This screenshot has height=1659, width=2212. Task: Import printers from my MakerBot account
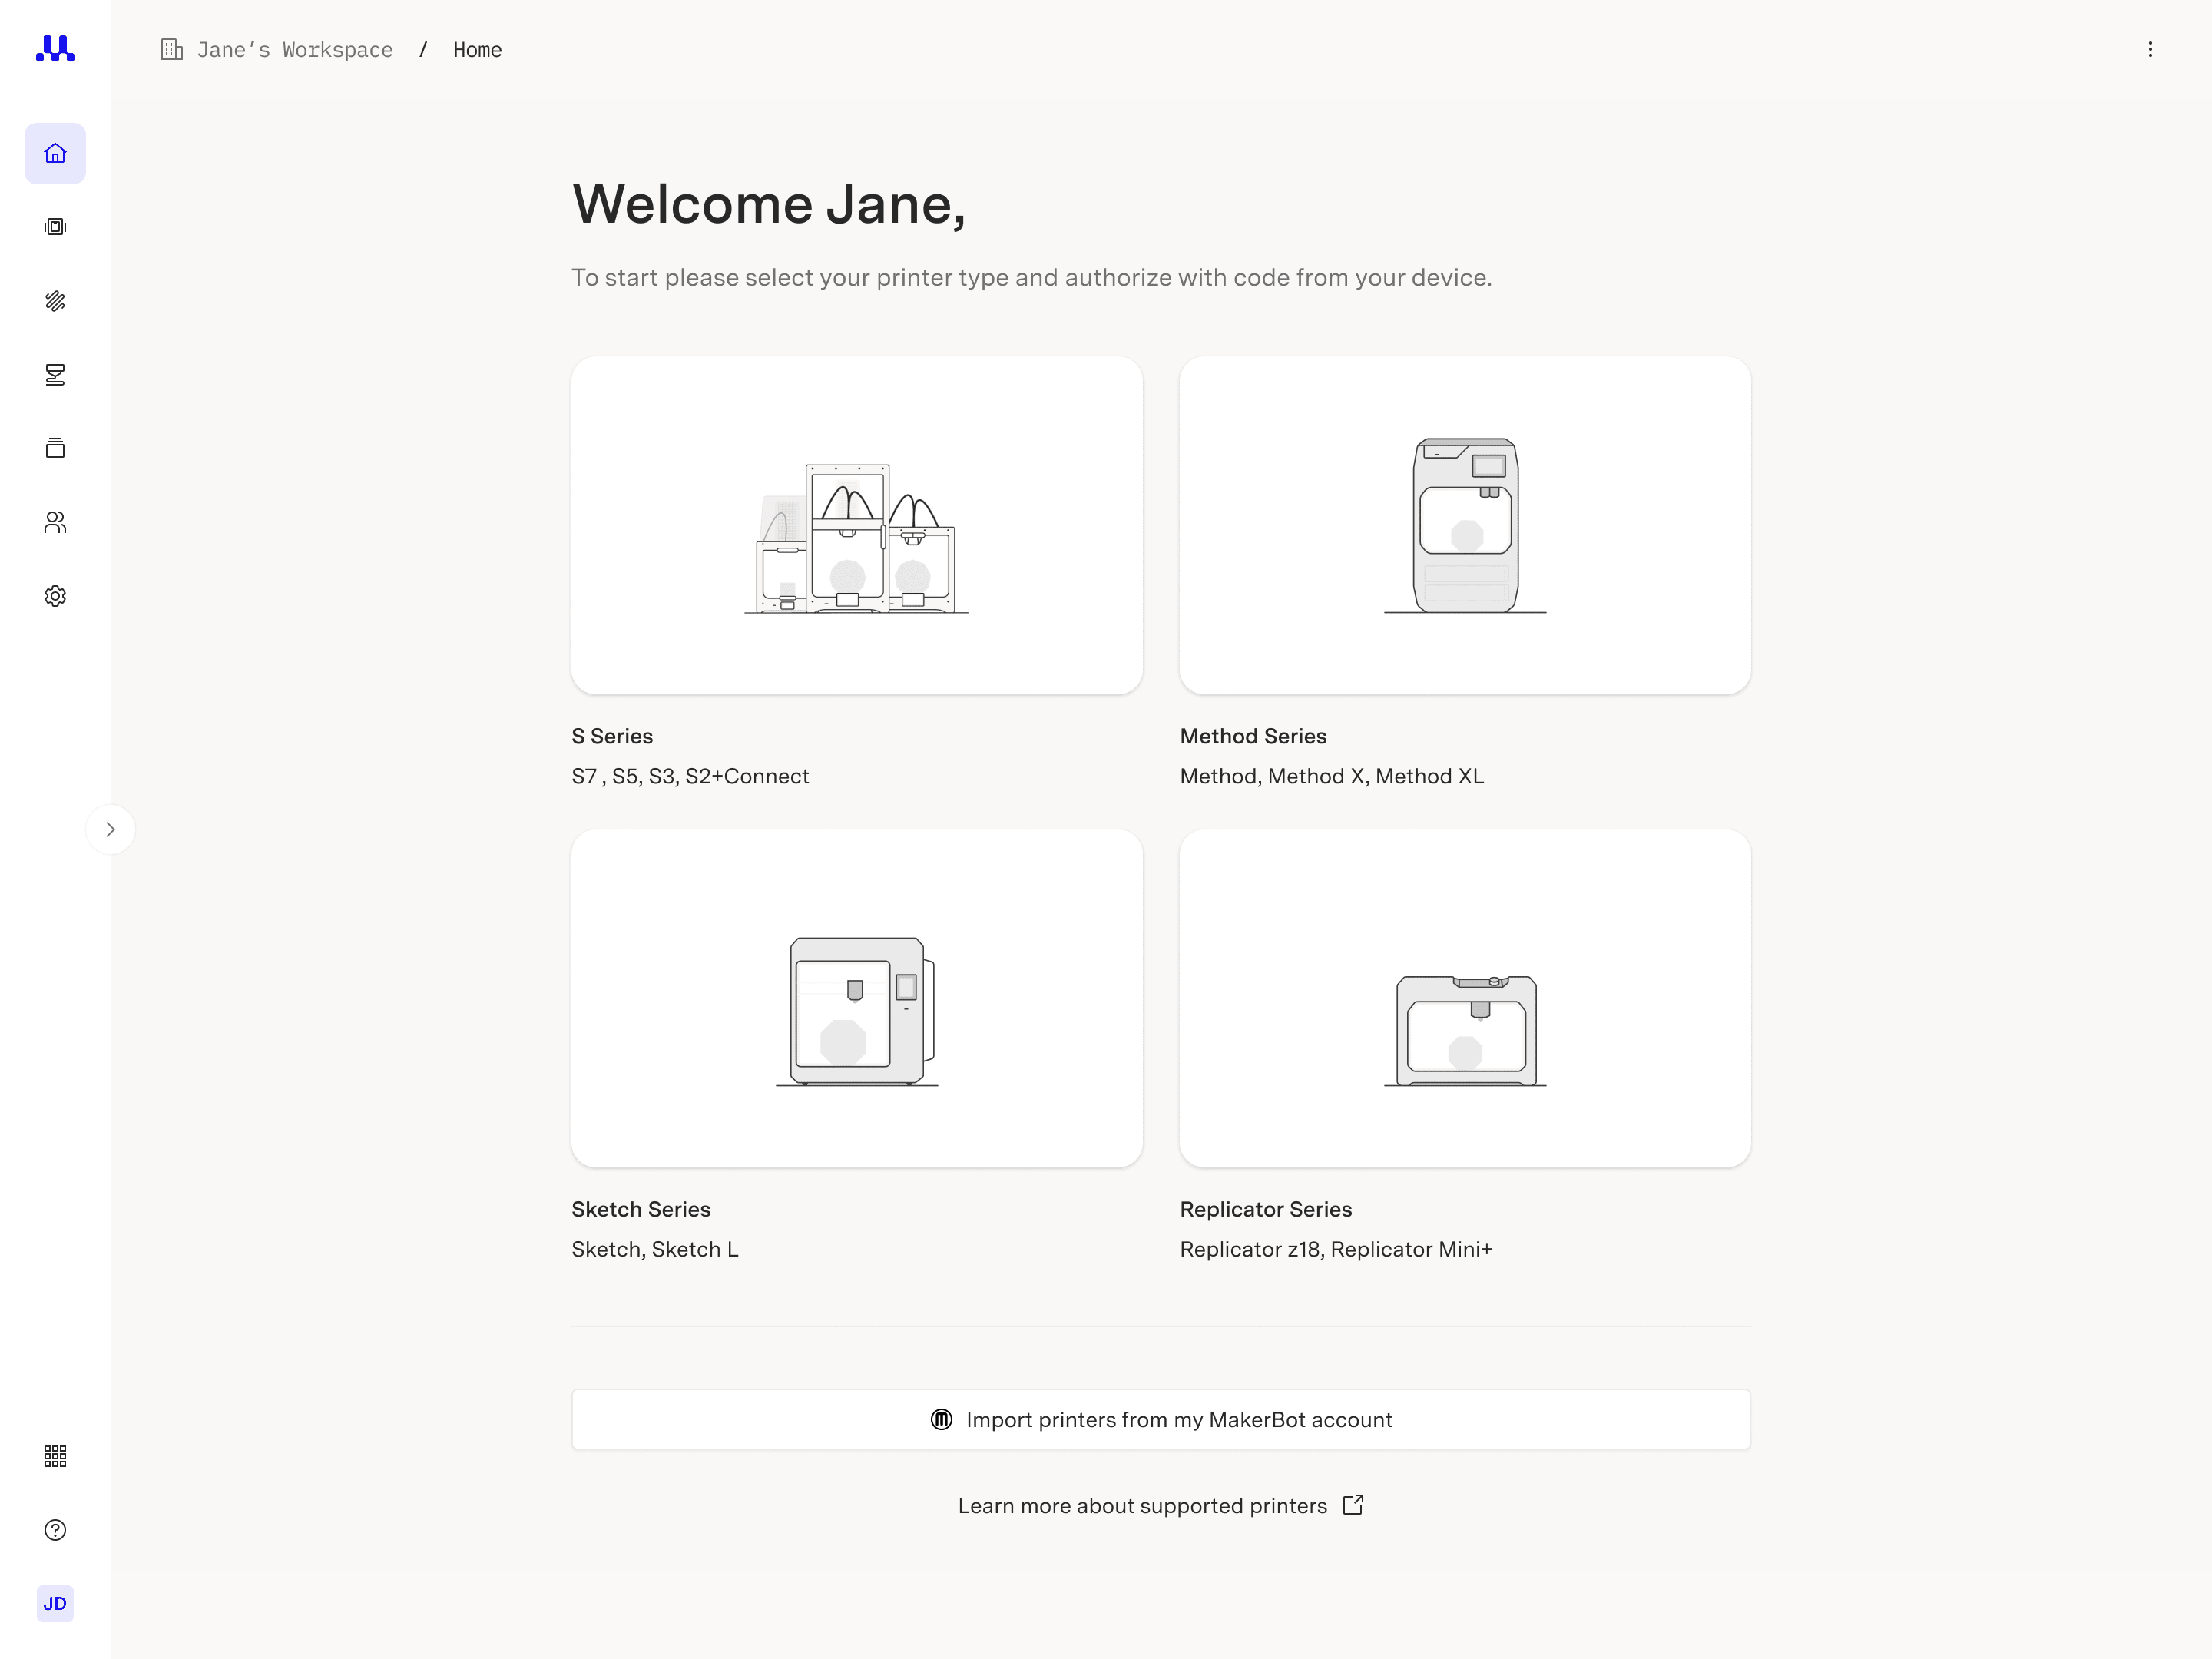pos(1161,1419)
